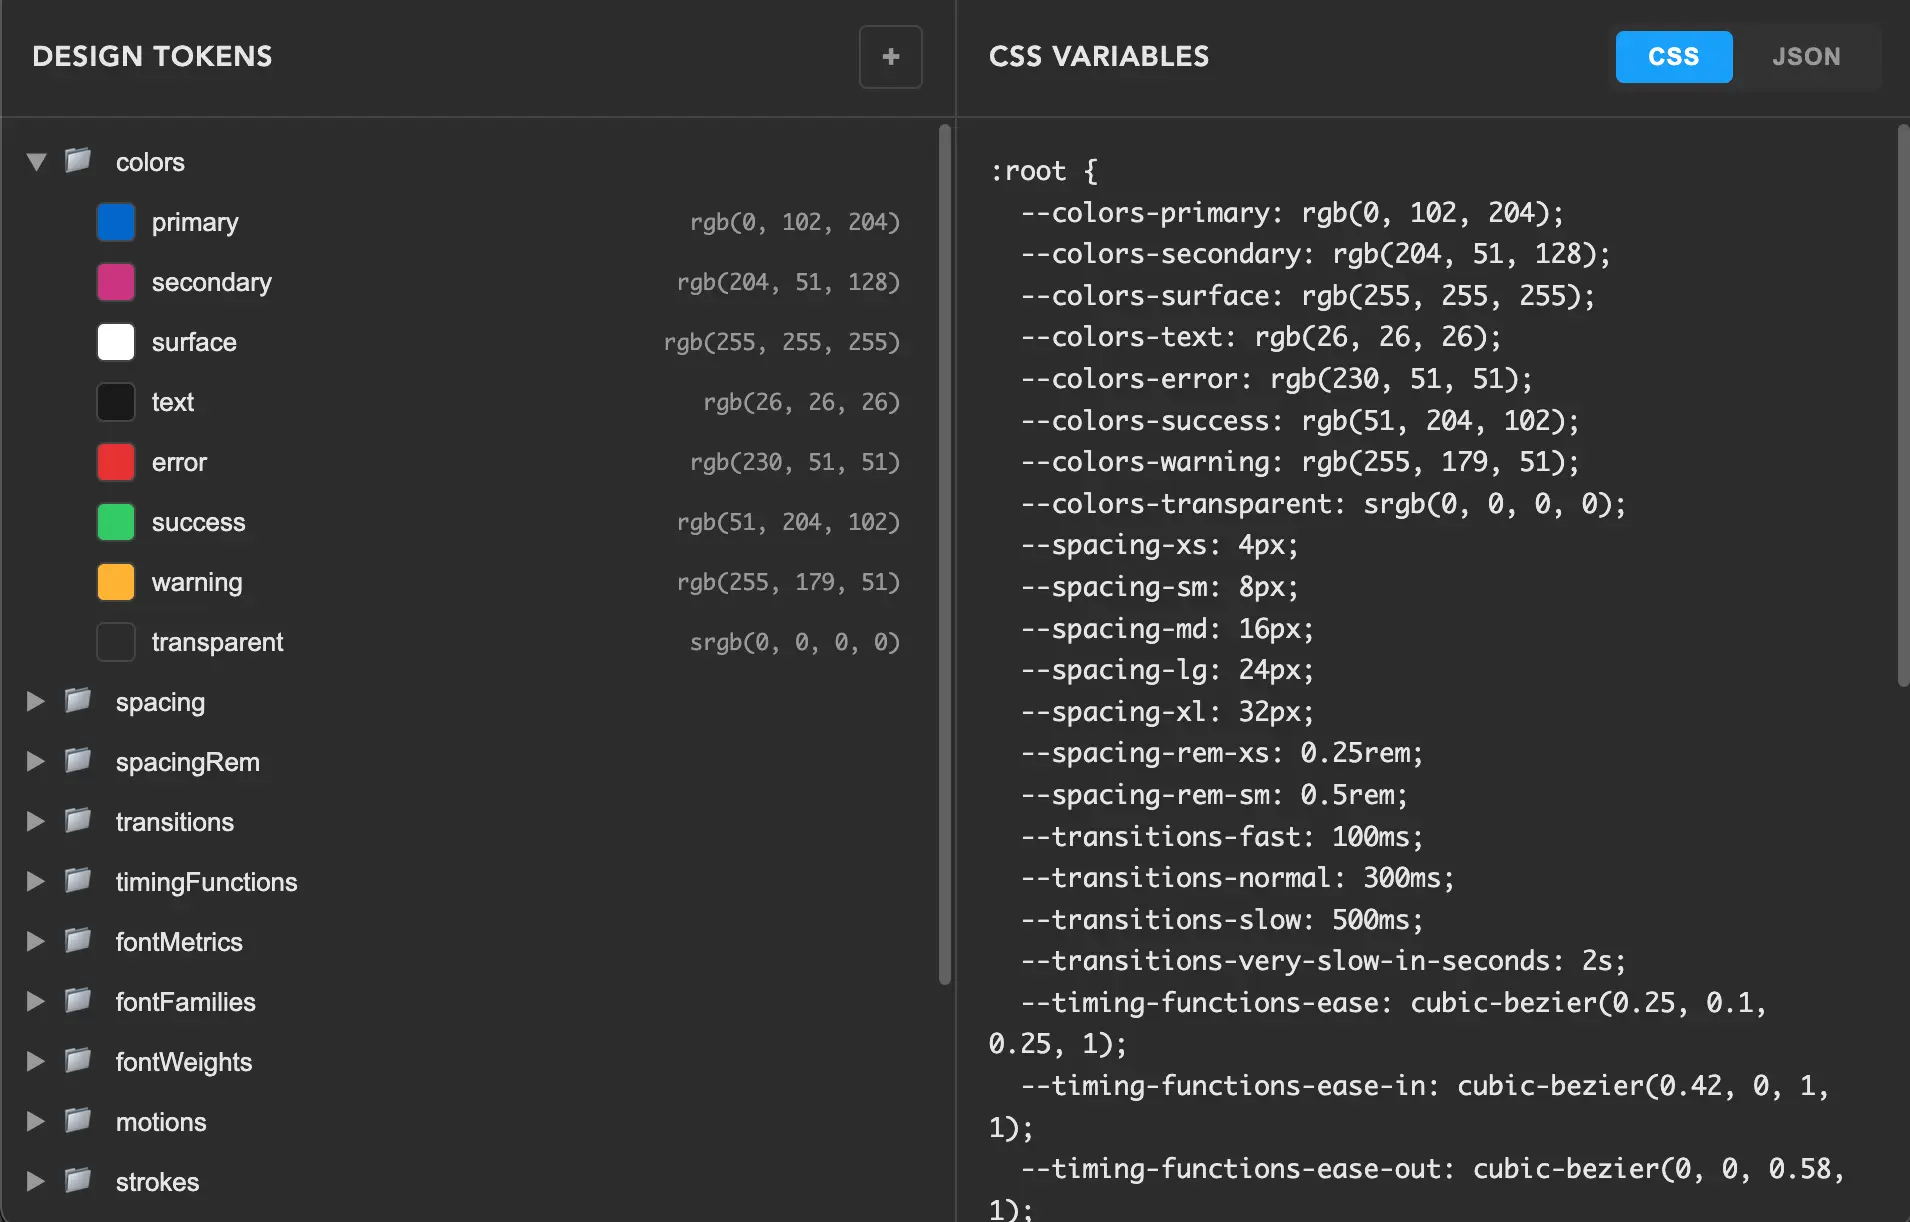Click the transitions folder icon
Image resolution: width=1910 pixels, height=1222 pixels.
pos(77,821)
